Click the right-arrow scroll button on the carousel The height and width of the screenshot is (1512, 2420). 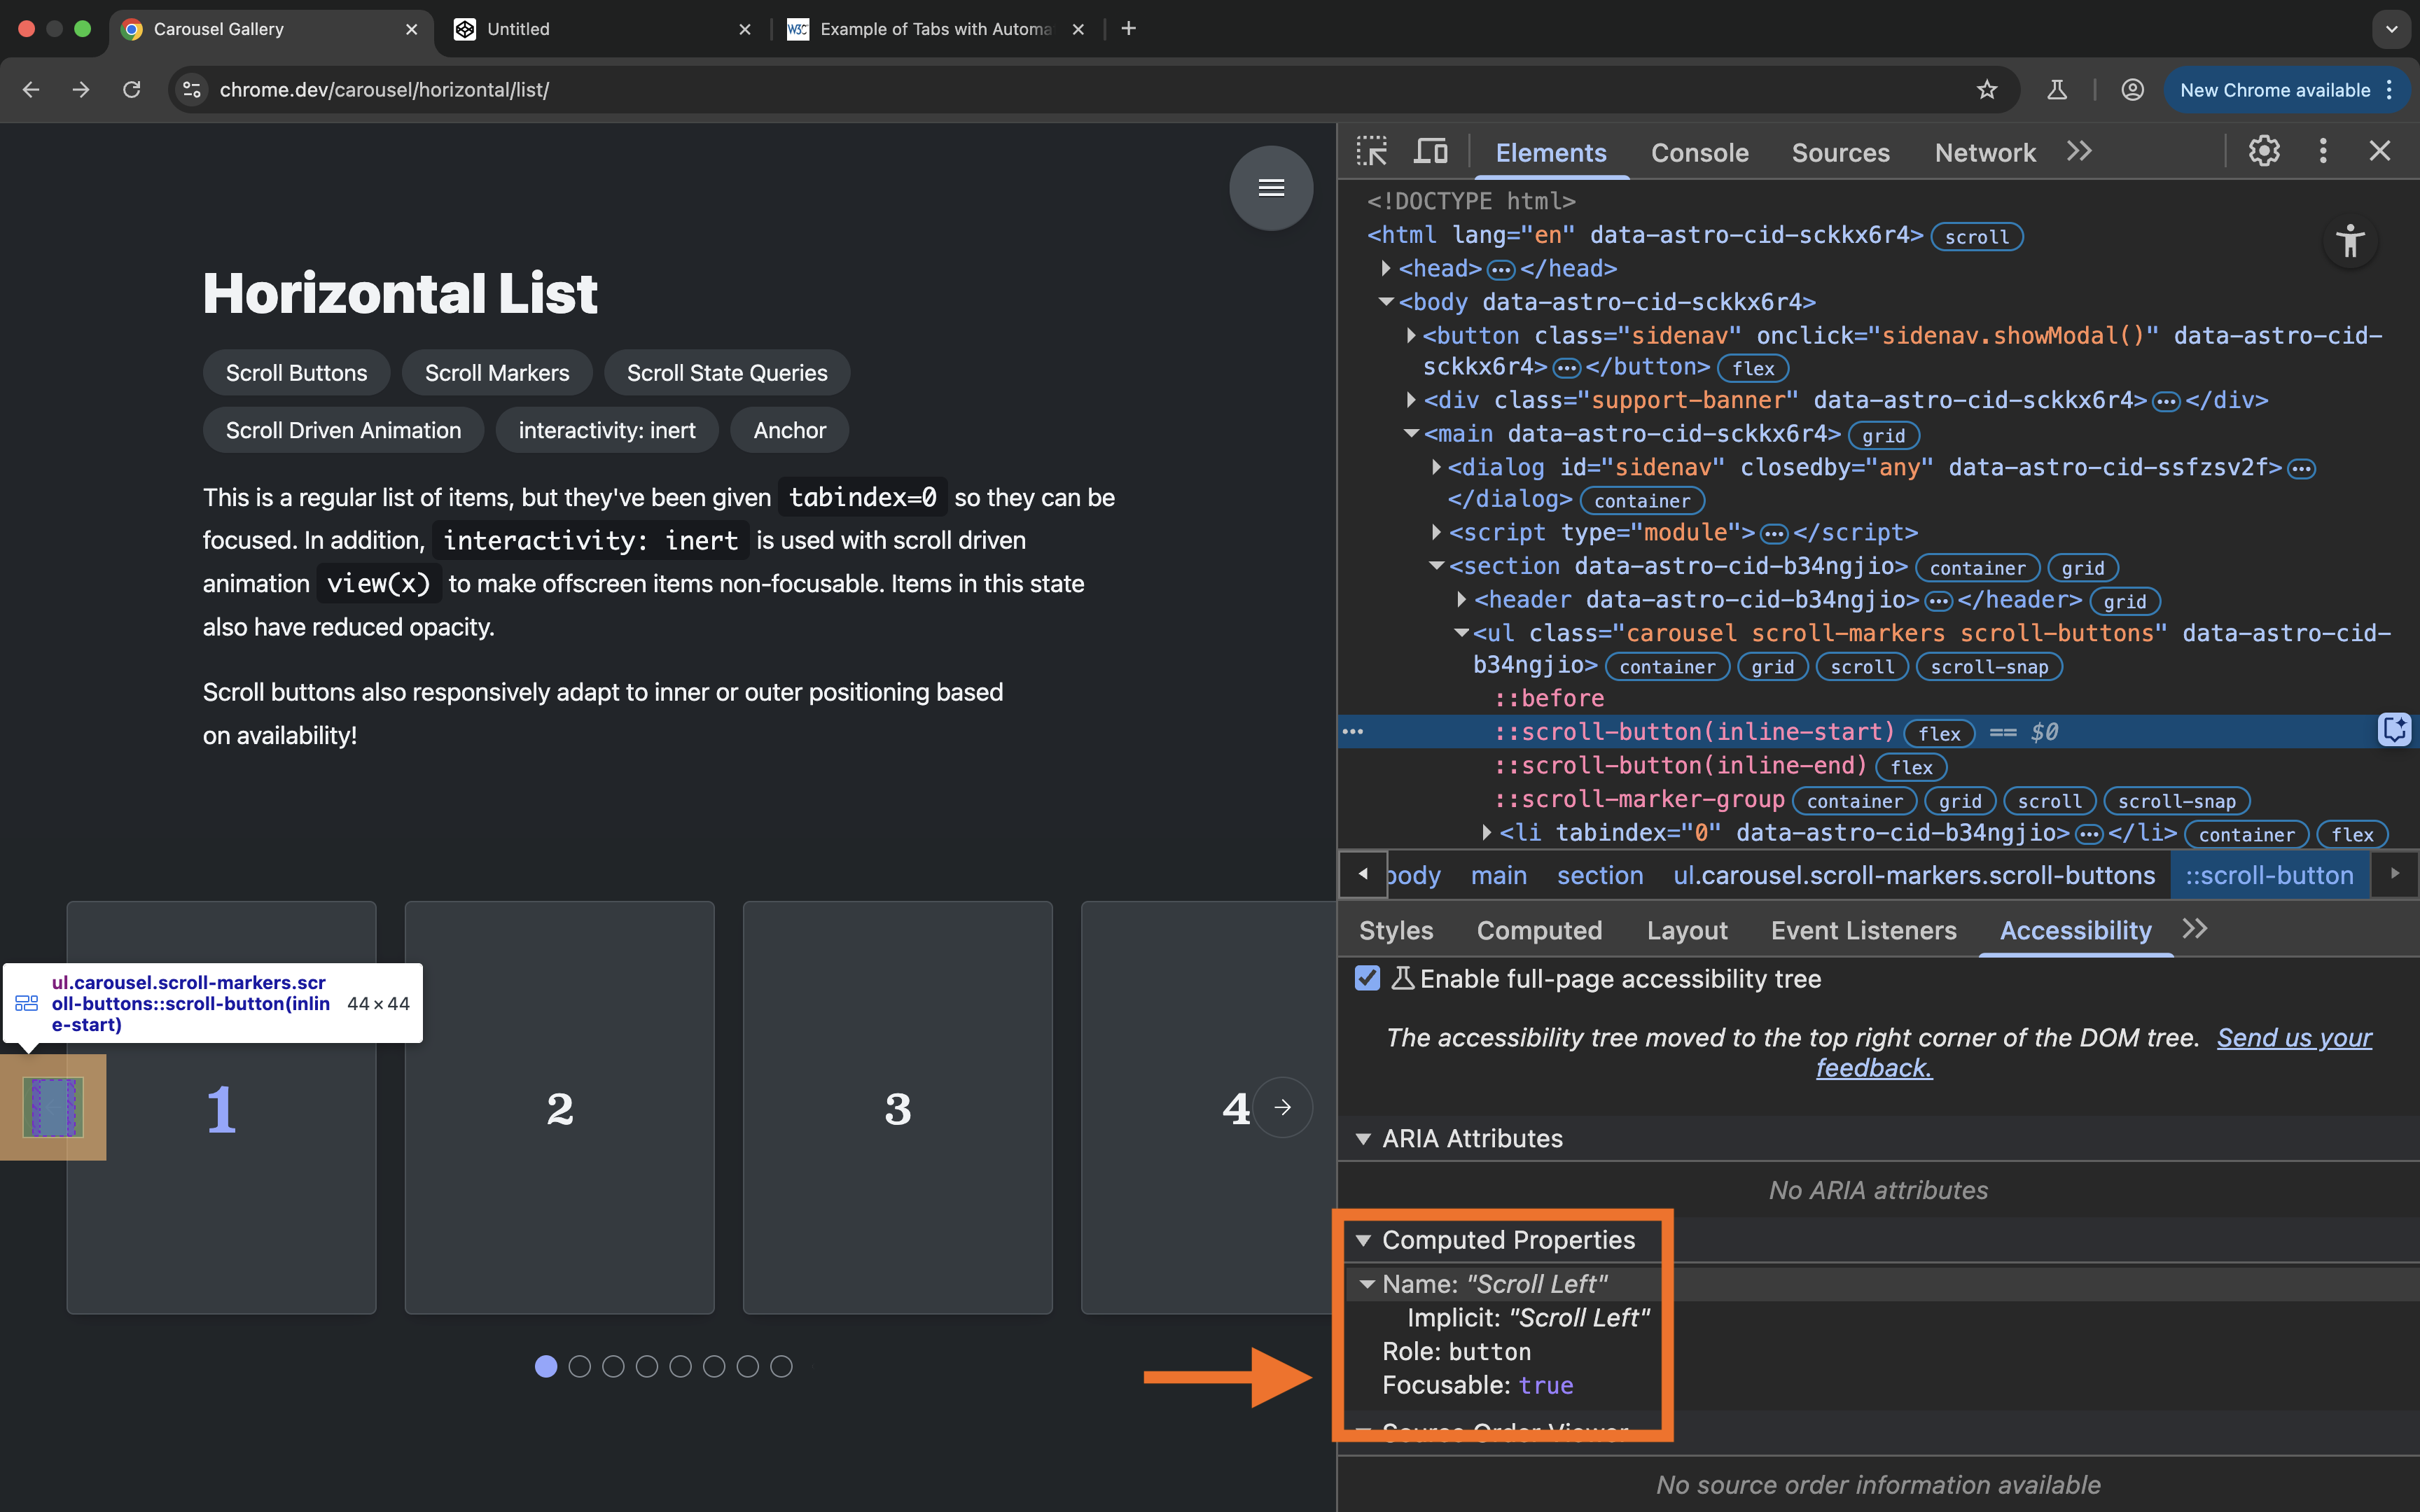click(x=1283, y=1107)
